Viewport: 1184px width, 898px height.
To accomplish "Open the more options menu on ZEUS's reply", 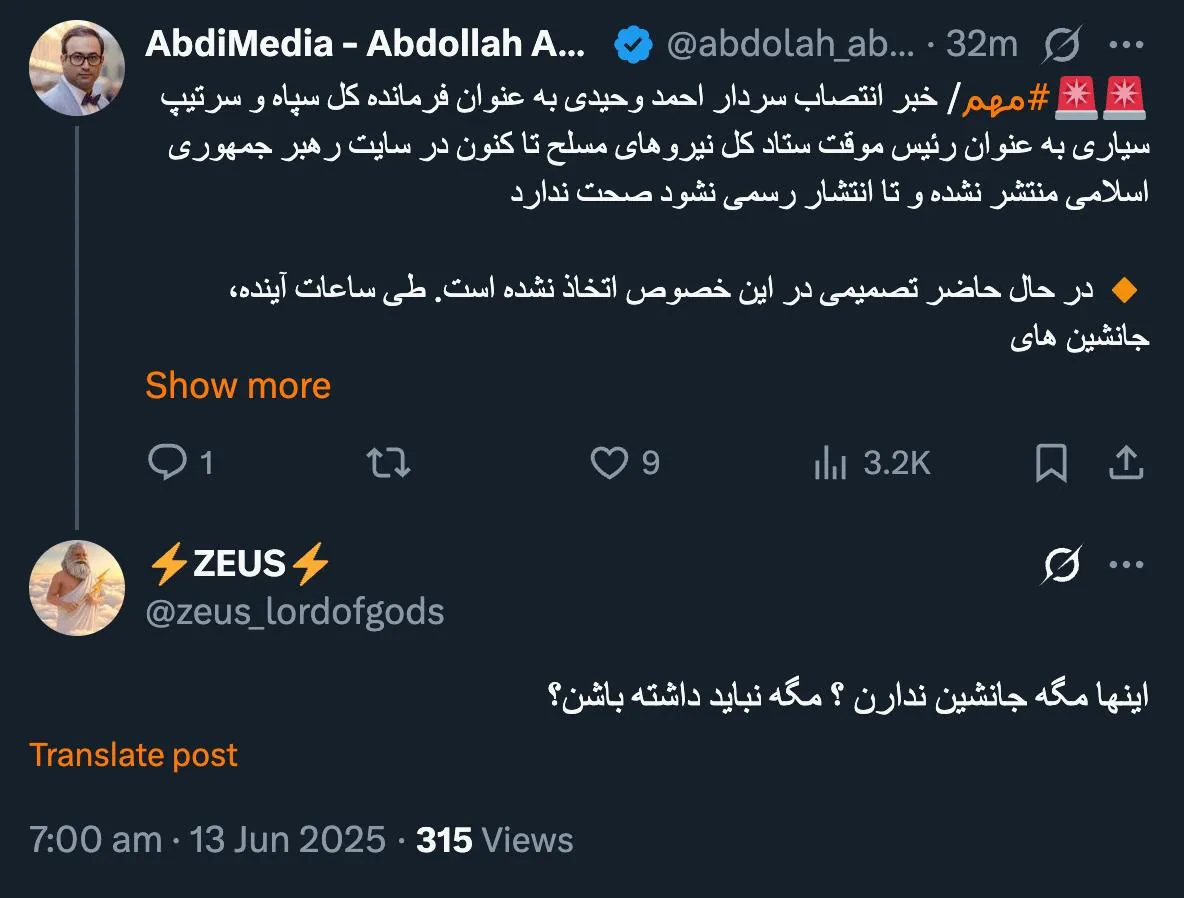I will pos(1127,563).
